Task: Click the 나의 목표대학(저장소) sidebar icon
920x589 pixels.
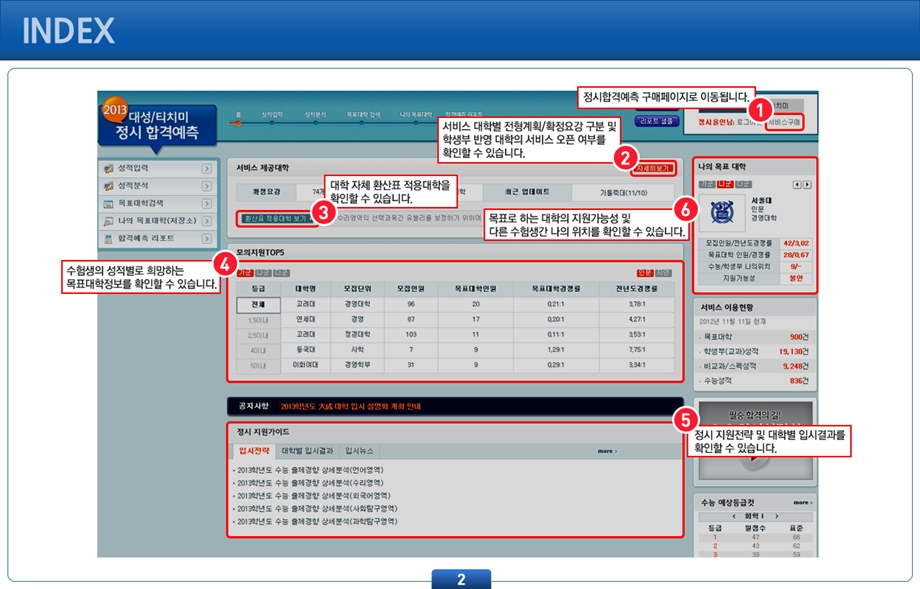Action: (108, 221)
